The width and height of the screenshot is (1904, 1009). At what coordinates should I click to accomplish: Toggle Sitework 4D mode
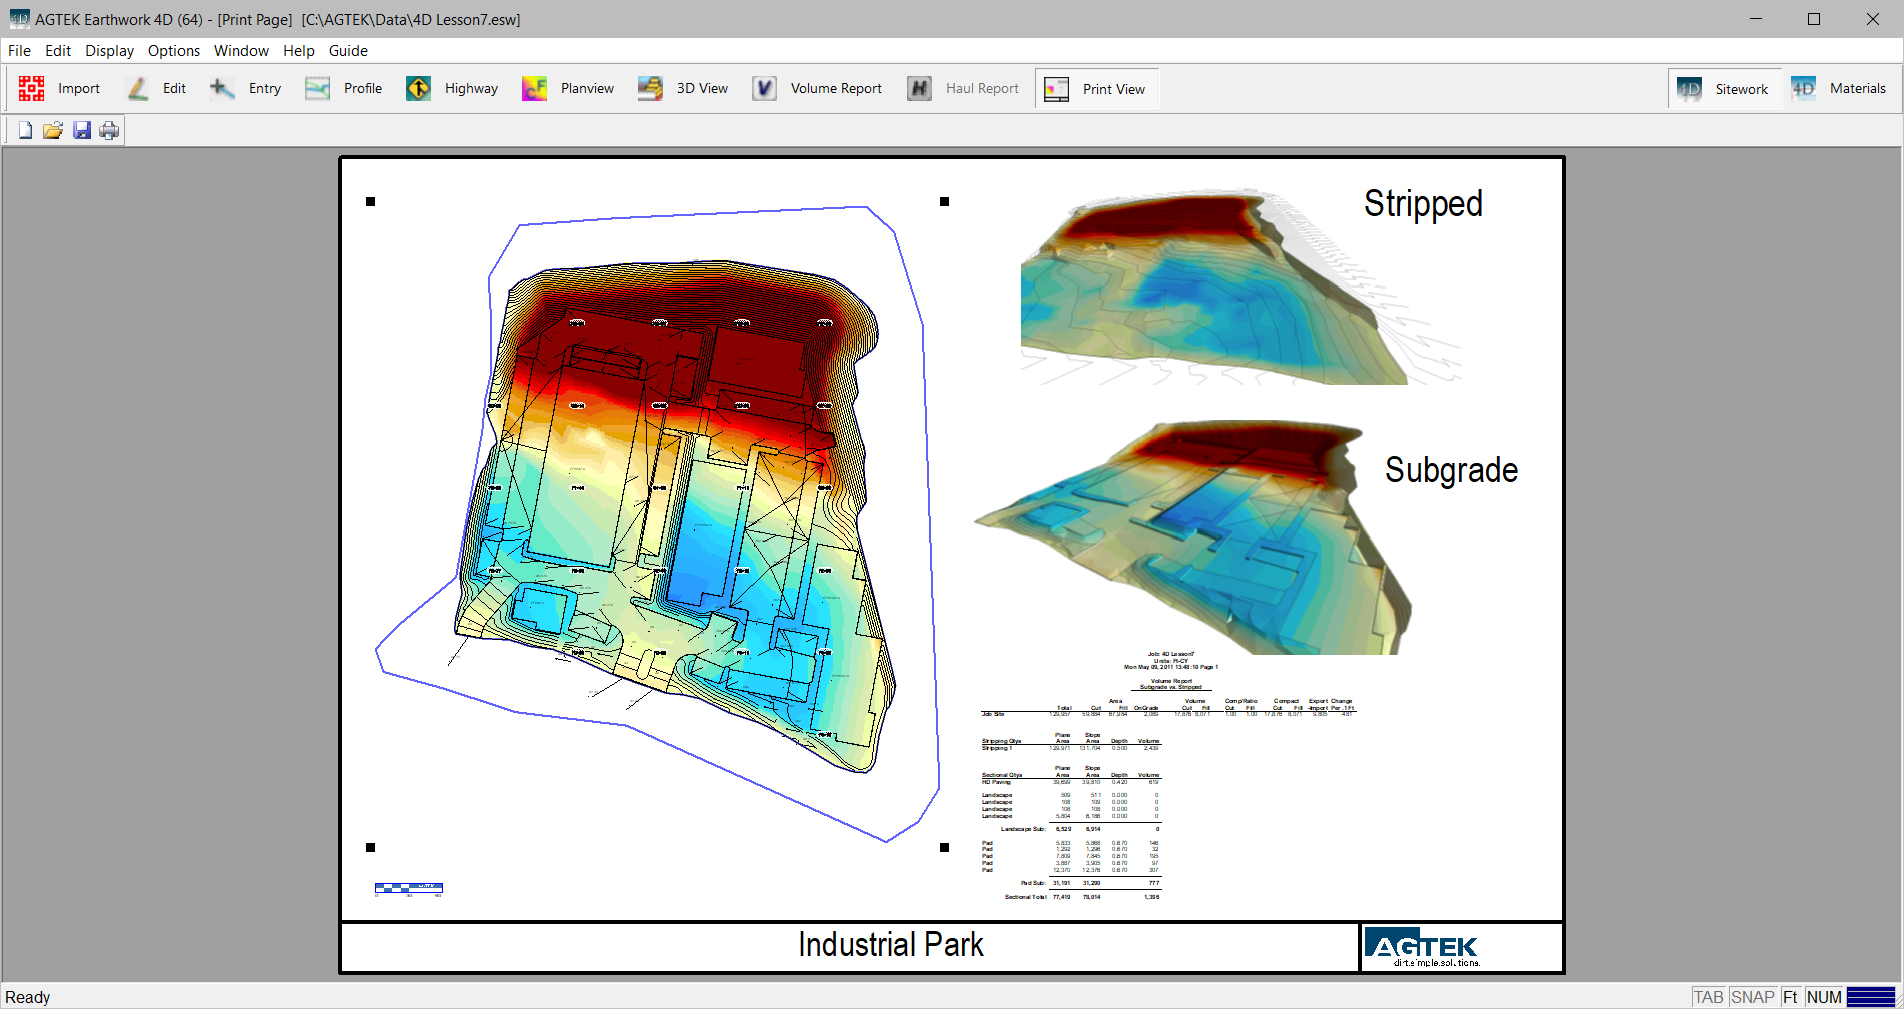pyautogui.click(x=1724, y=89)
